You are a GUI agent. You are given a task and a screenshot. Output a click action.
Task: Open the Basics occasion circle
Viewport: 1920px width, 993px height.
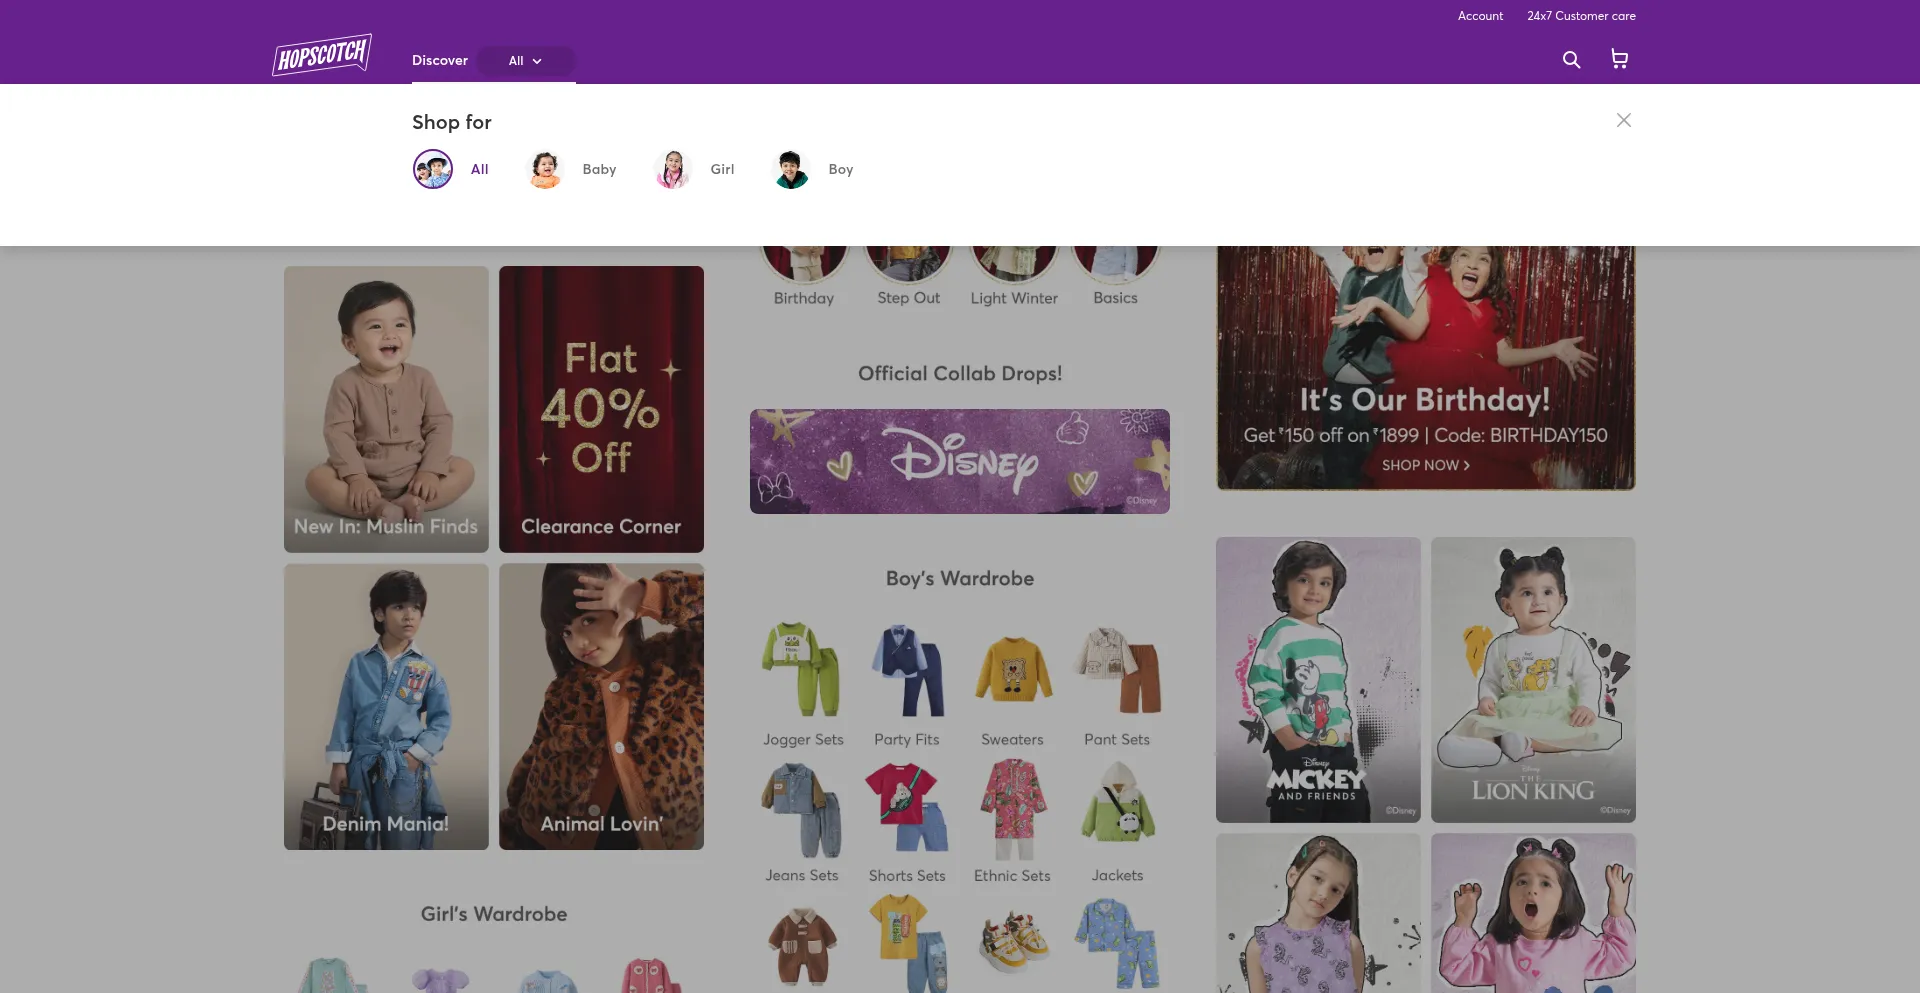click(1116, 264)
